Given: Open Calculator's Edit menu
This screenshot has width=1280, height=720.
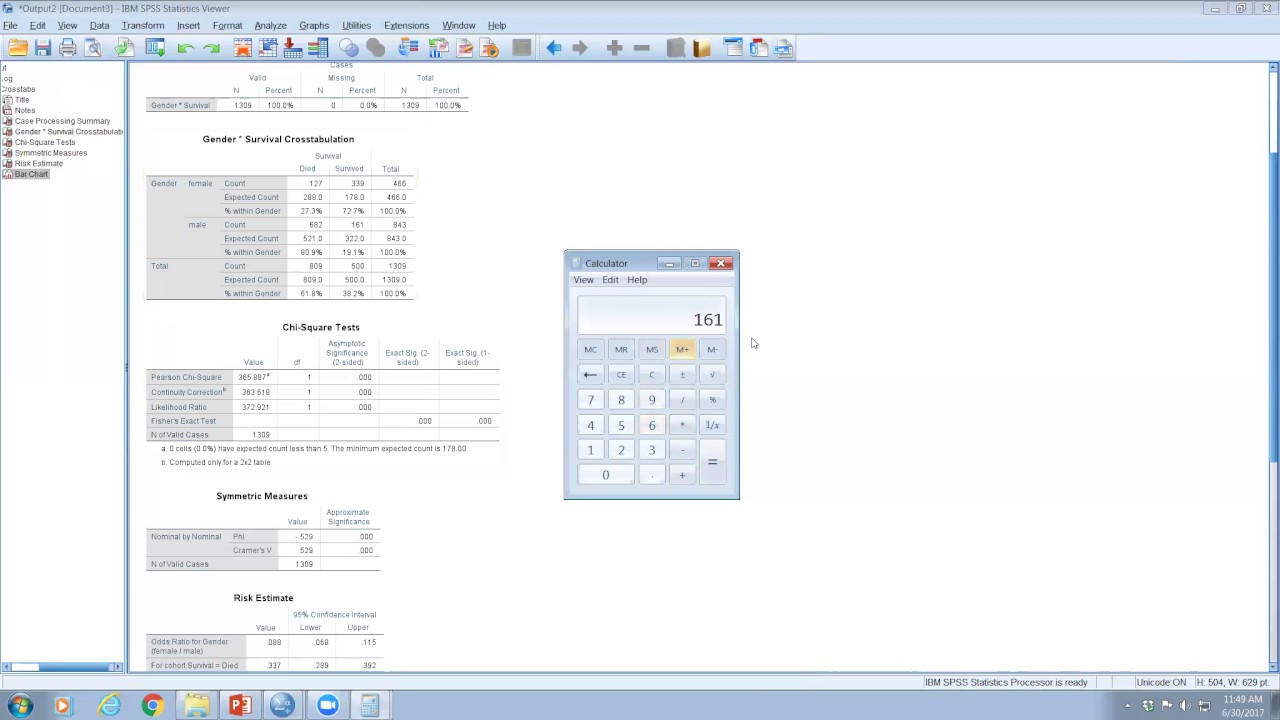Looking at the screenshot, I should (x=610, y=280).
